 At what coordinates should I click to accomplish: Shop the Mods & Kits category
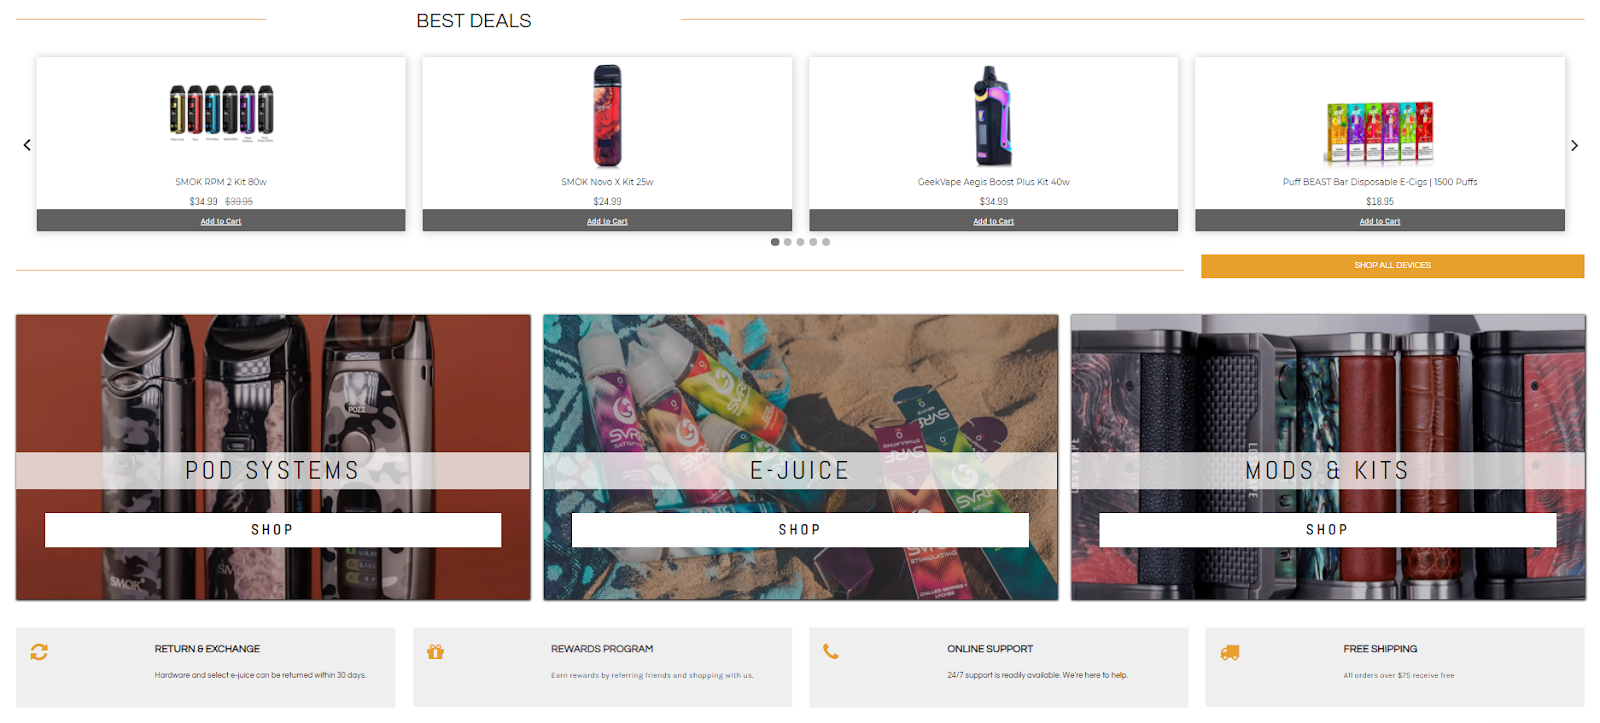pyautogui.click(x=1327, y=530)
